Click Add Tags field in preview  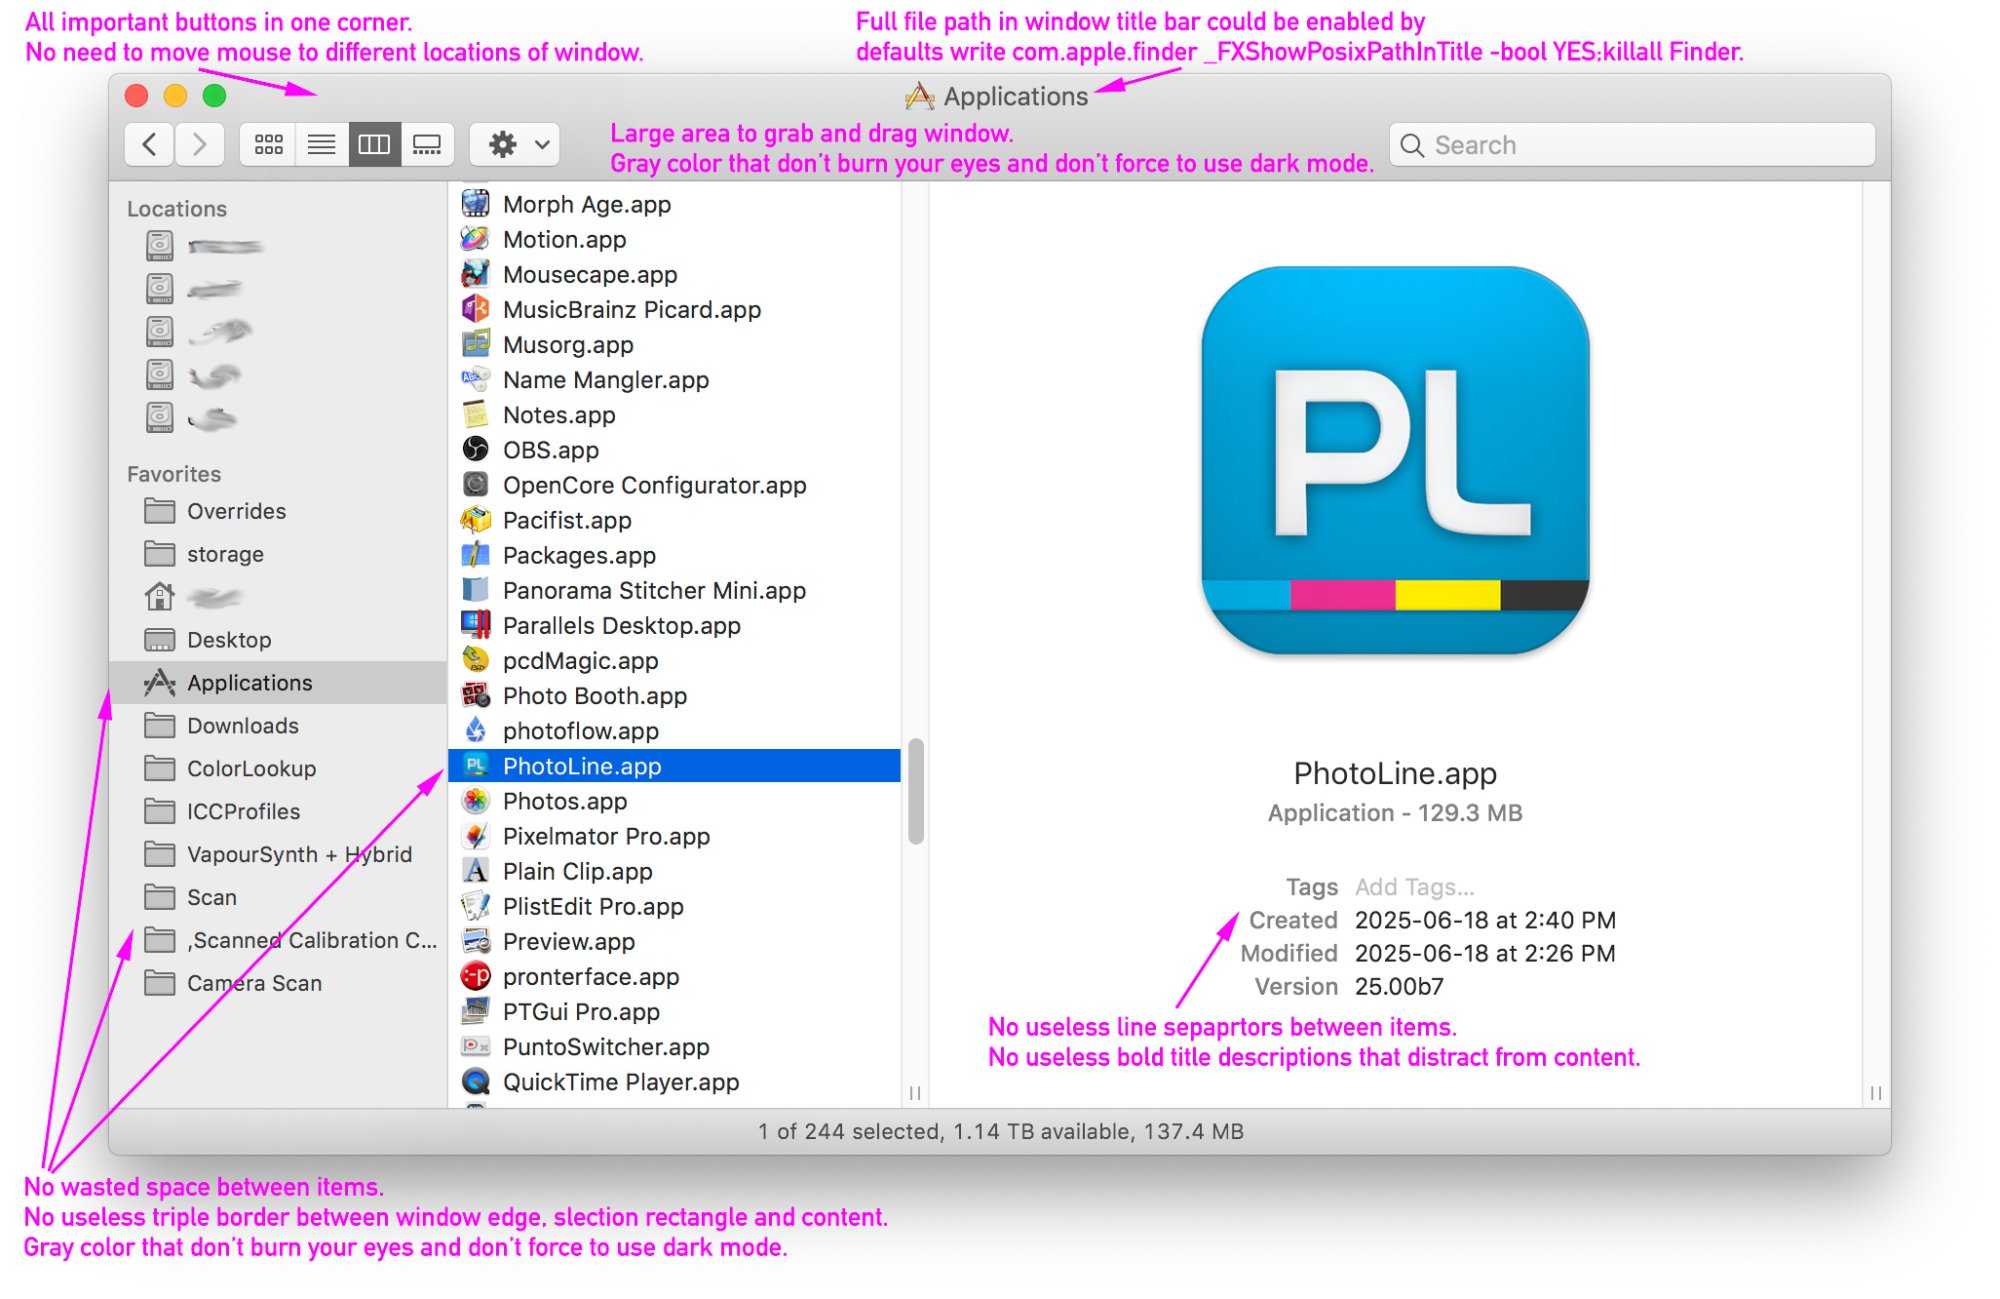pyautogui.click(x=1414, y=887)
